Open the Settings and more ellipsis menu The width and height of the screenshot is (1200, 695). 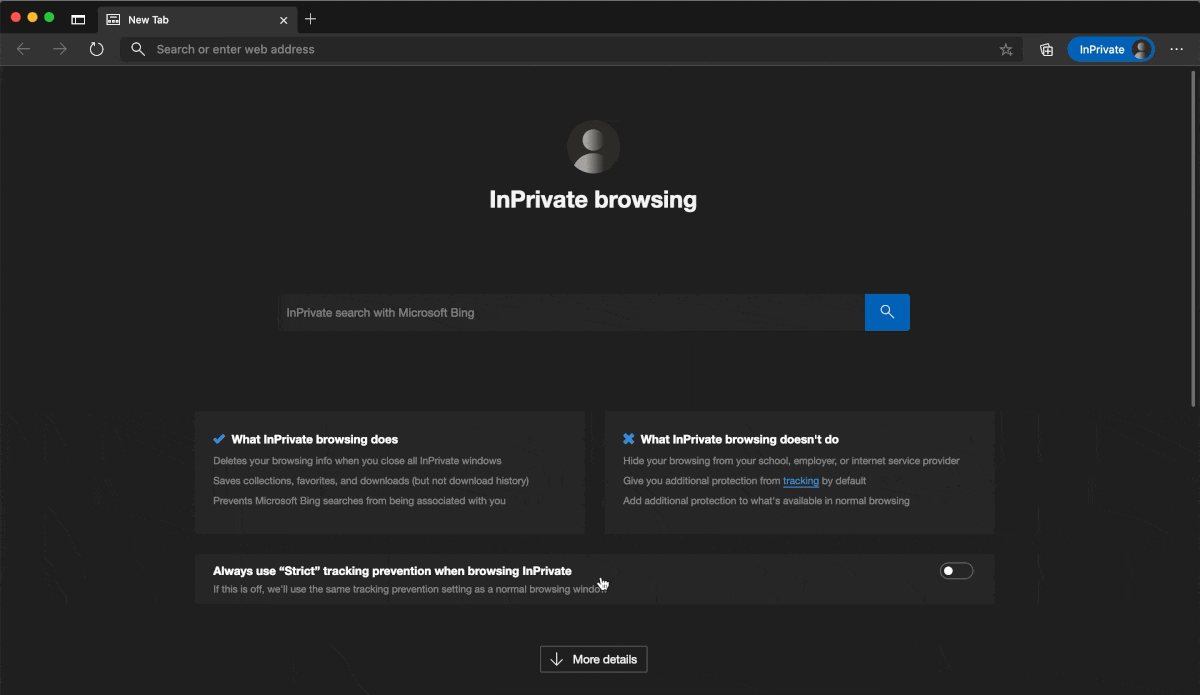[1176, 49]
